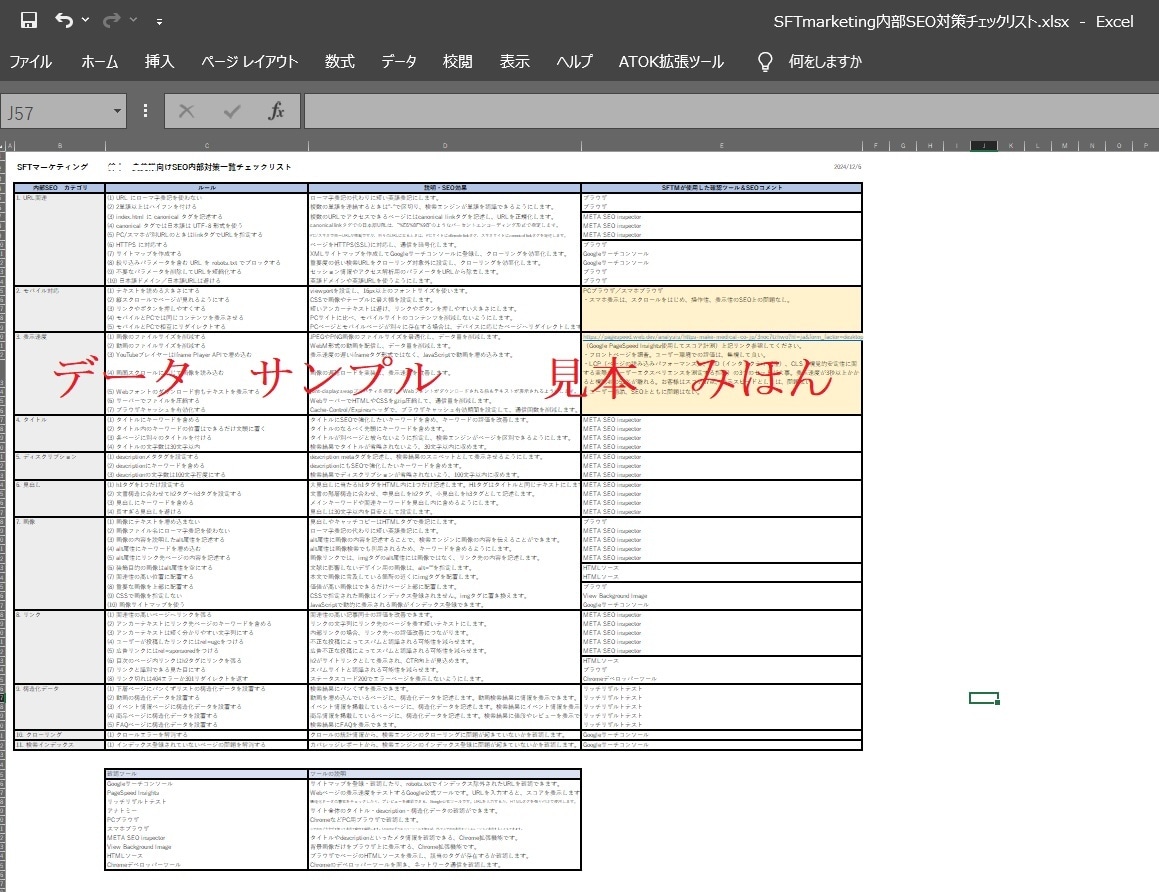Image resolution: width=1159 pixels, height=892 pixels.
Task: Open the ヘルプ tab
Action: [574, 61]
